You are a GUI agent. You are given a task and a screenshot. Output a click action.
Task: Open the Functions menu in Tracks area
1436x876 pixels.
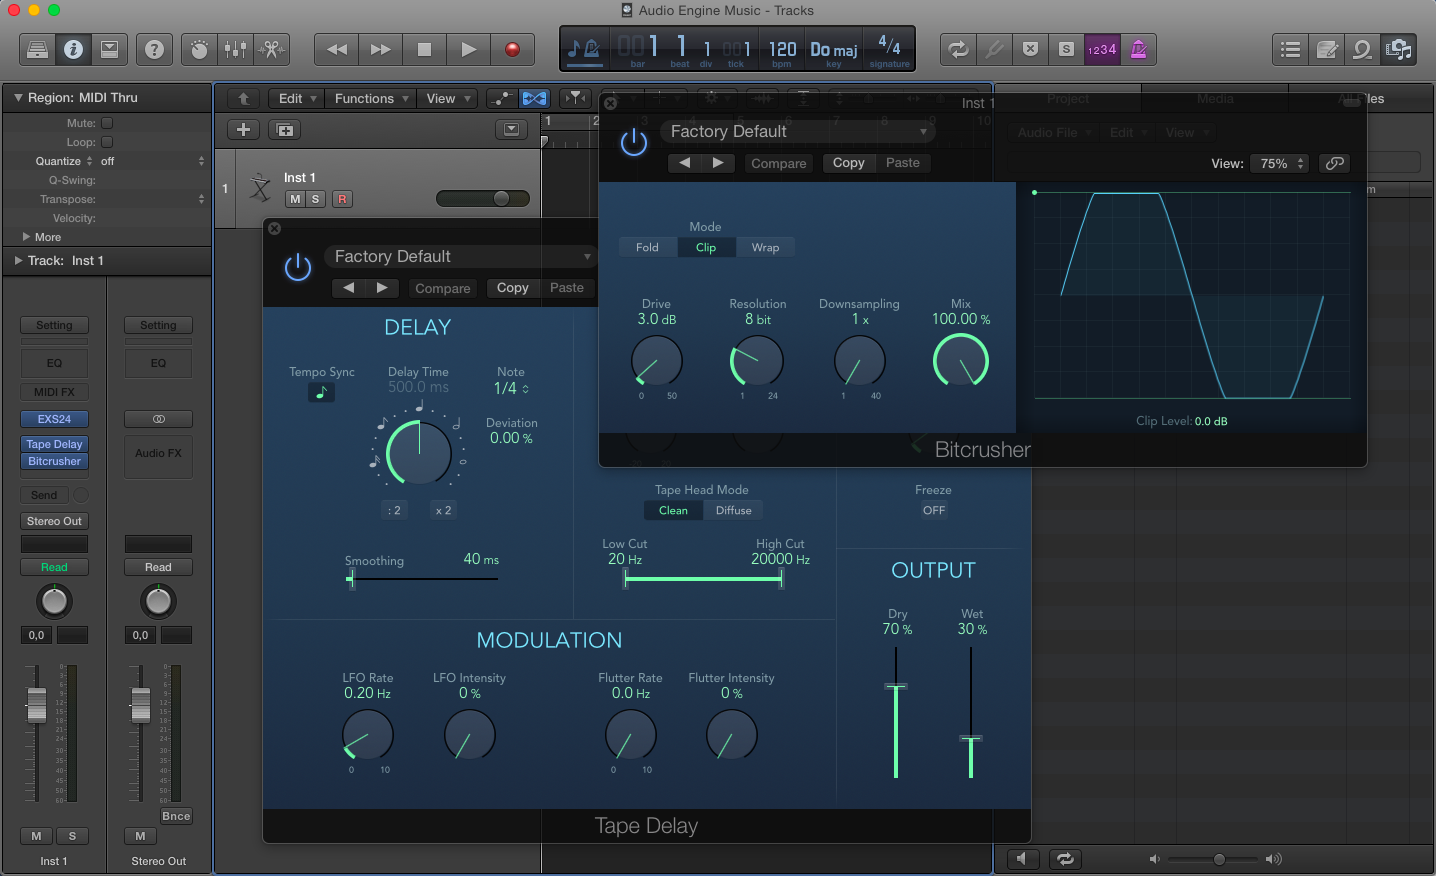click(372, 98)
